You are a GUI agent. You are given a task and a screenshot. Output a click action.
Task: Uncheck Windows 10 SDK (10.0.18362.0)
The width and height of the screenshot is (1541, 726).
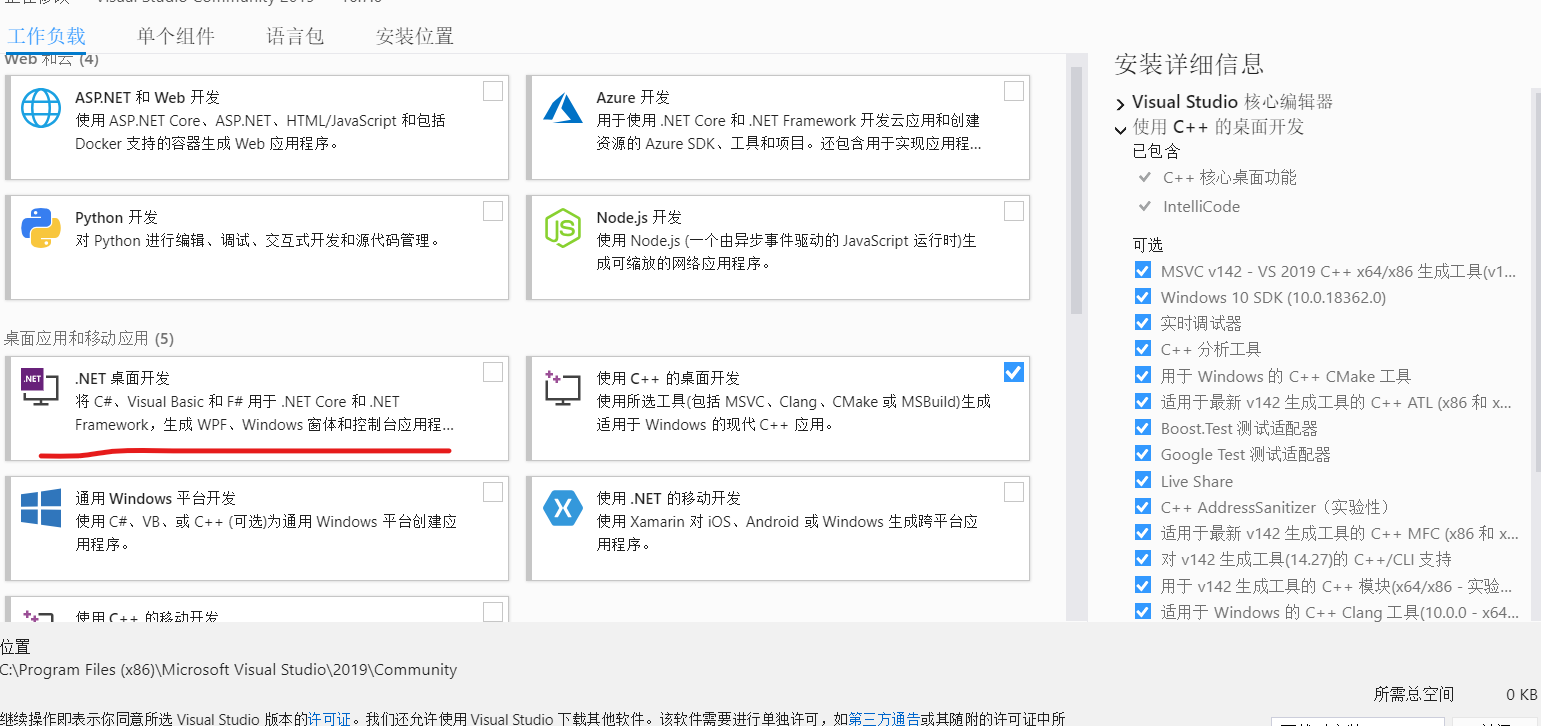pos(1143,296)
